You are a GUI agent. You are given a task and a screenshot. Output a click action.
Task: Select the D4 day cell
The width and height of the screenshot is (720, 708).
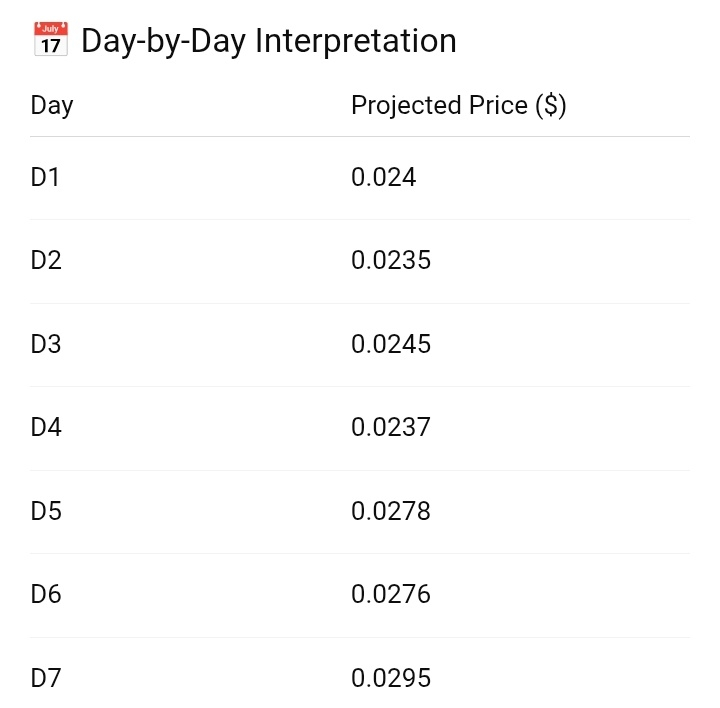(x=46, y=428)
